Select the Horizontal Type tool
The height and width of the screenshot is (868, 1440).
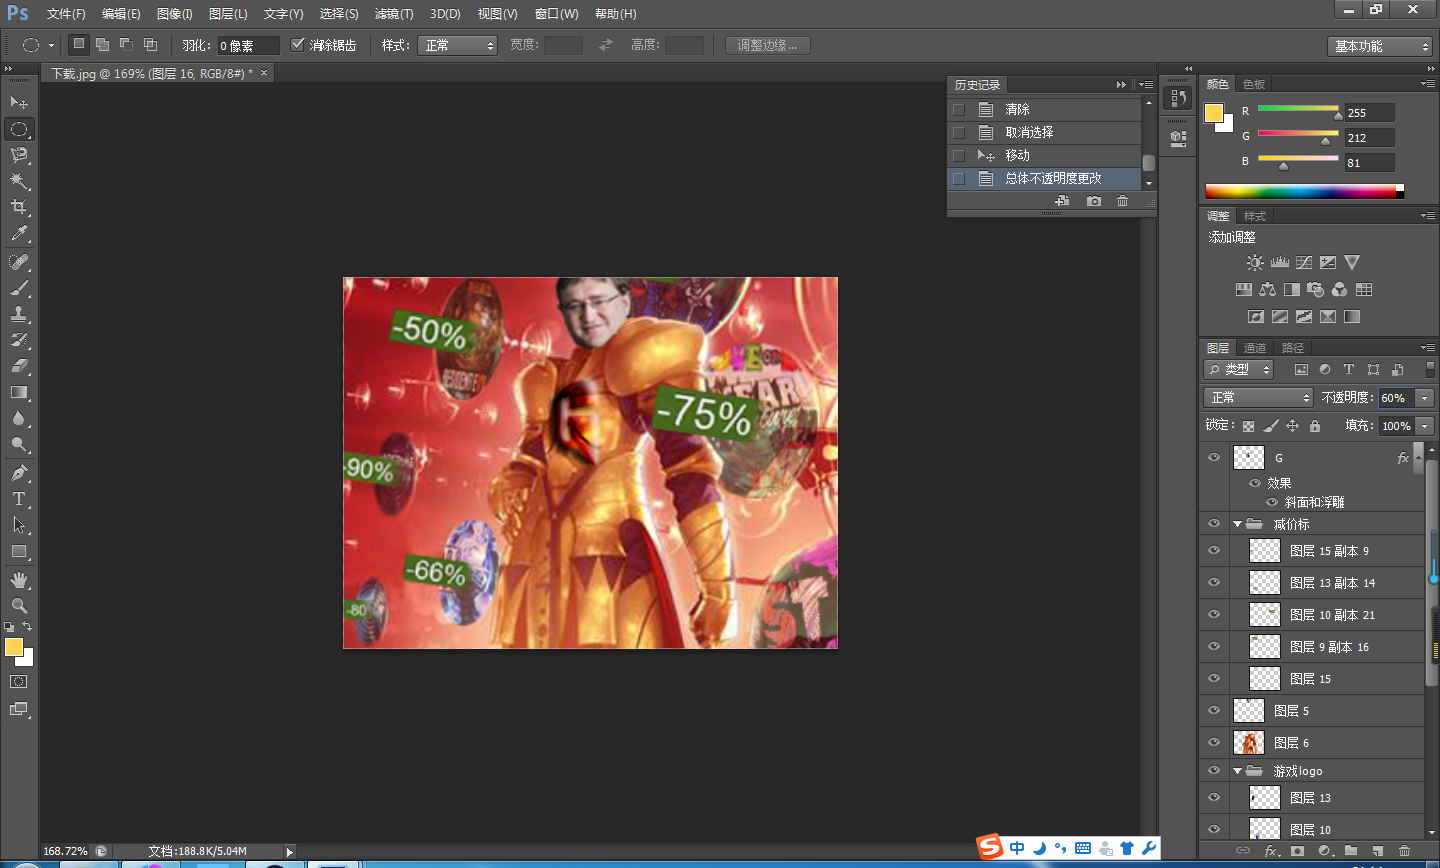(x=19, y=499)
